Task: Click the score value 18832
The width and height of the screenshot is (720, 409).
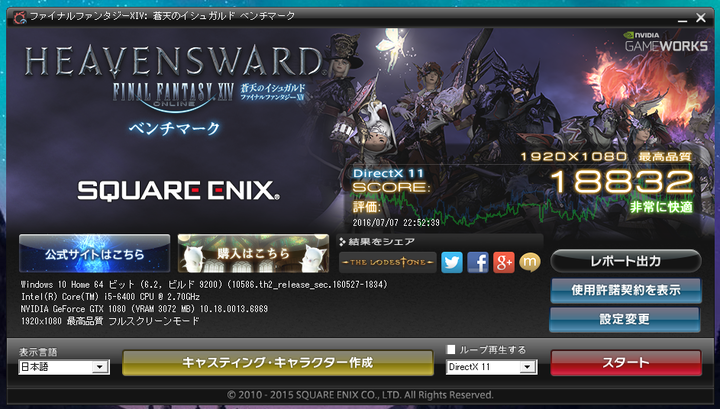Action: click(x=621, y=181)
